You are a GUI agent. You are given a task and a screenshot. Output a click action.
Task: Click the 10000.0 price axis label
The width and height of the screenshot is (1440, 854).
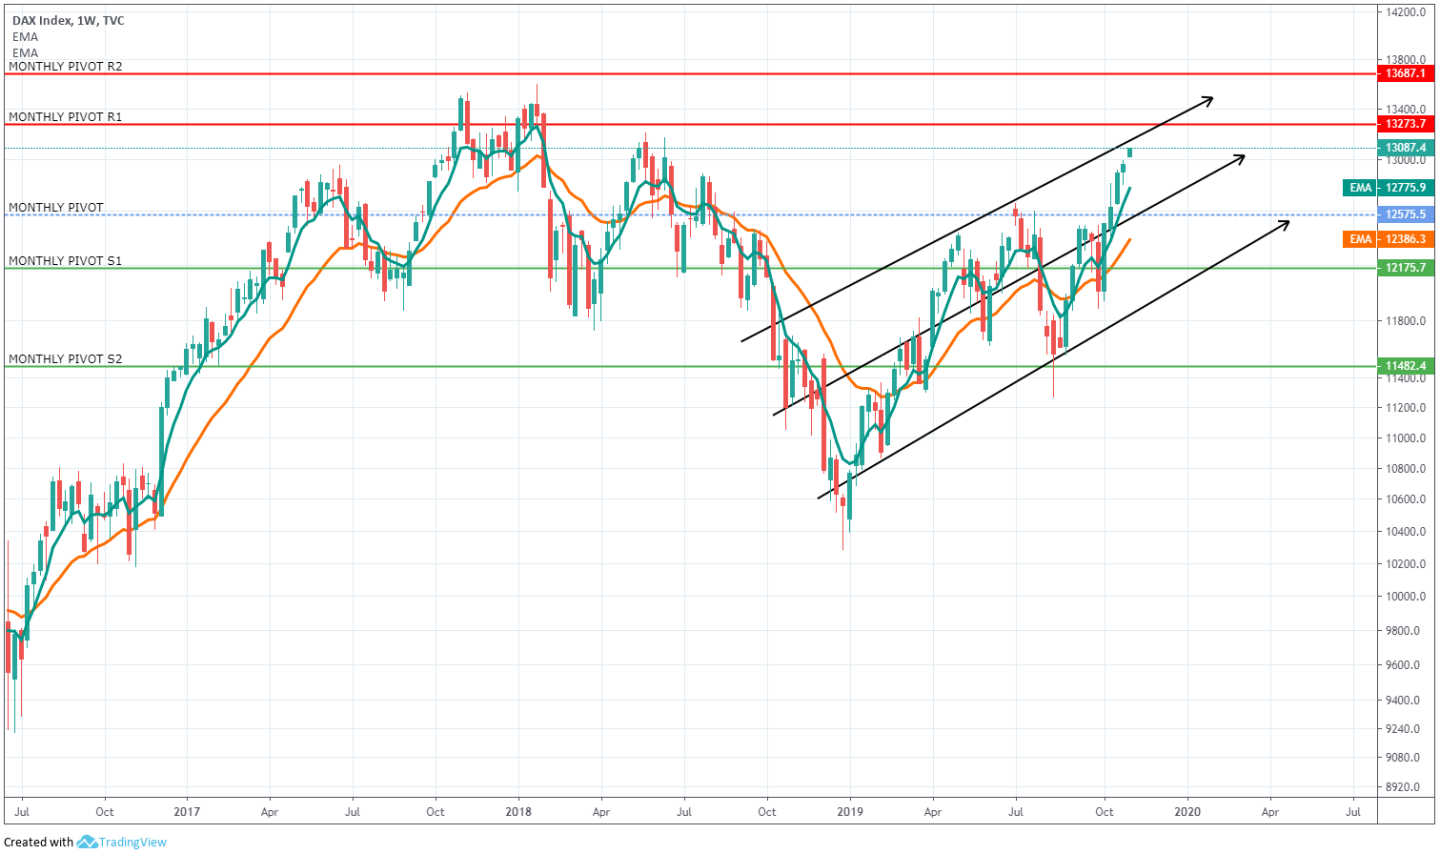coord(1406,597)
